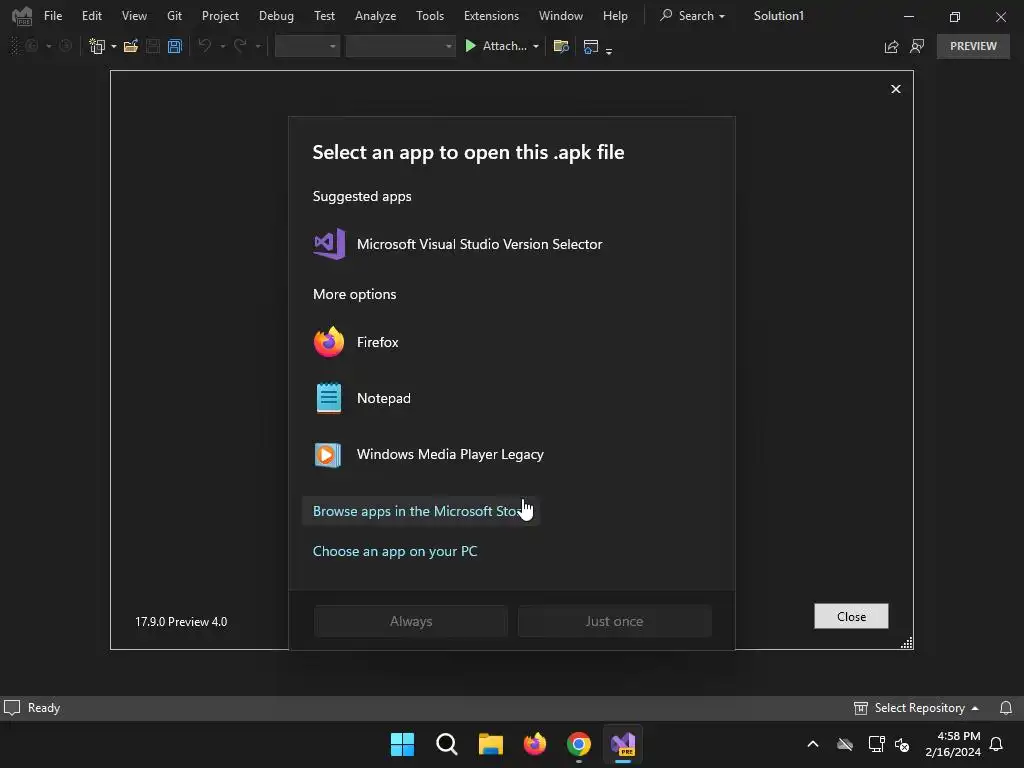1024x768 pixels.
Task: Click the Navigate Forward toolbar icon
Action: point(65,46)
